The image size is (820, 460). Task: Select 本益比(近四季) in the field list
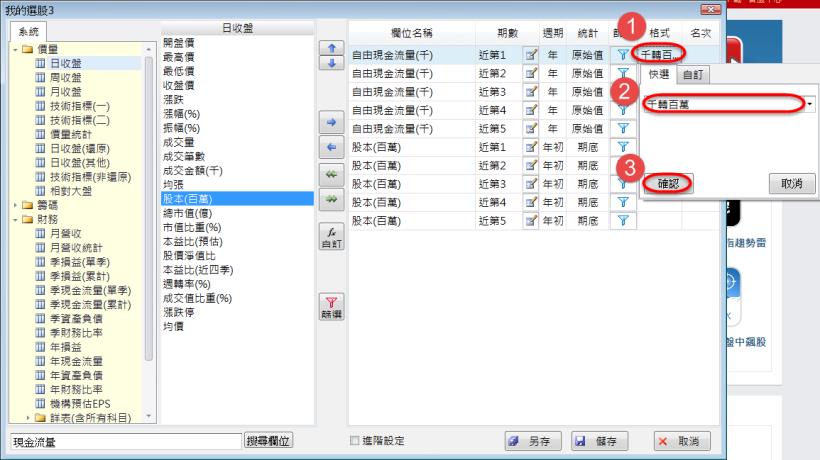click(x=198, y=270)
